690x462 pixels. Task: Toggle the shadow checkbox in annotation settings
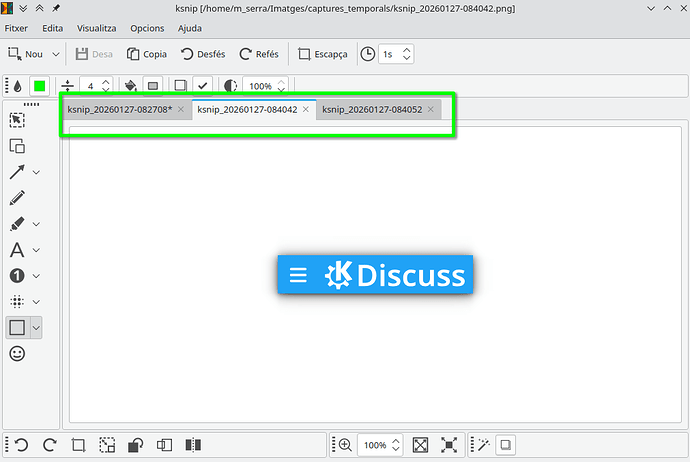202,86
